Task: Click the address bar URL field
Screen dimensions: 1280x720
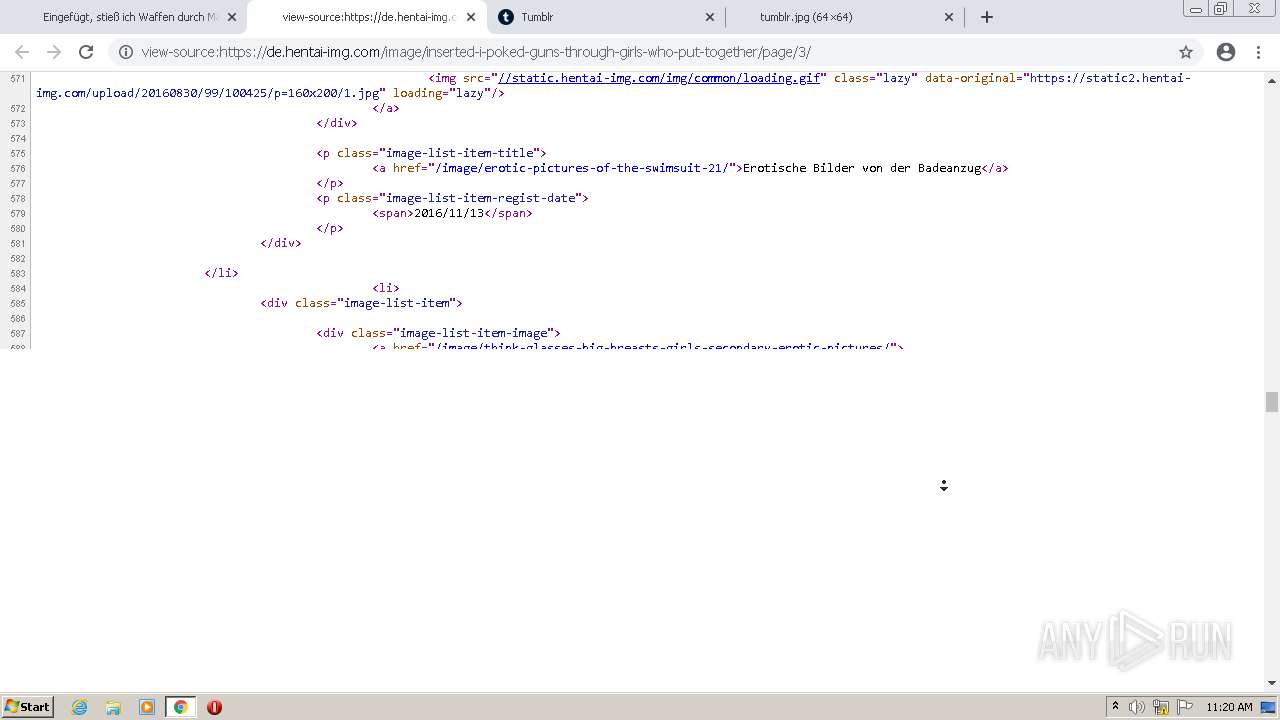Action: [x=640, y=52]
